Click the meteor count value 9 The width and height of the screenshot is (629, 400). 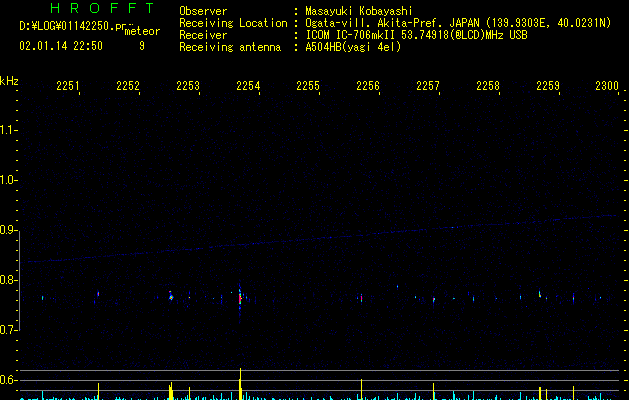click(142, 46)
